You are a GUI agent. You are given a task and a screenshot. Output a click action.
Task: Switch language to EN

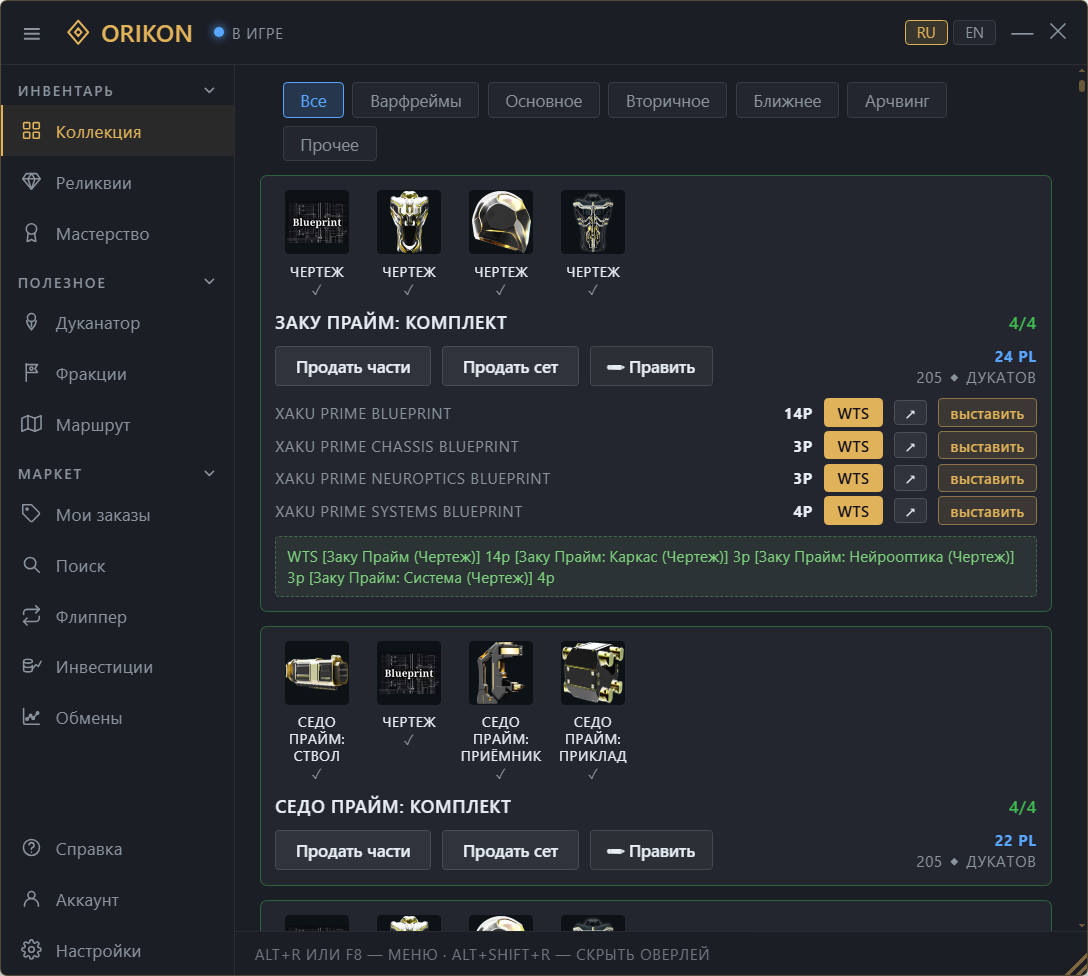(974, 33)
